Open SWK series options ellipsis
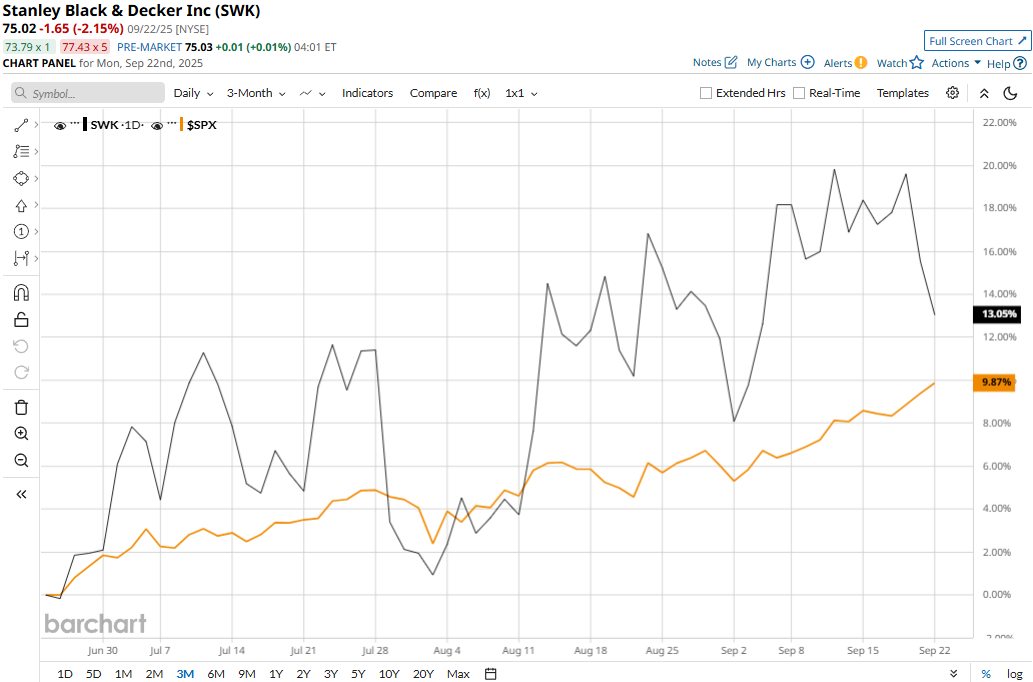 (x=74, y=123)
